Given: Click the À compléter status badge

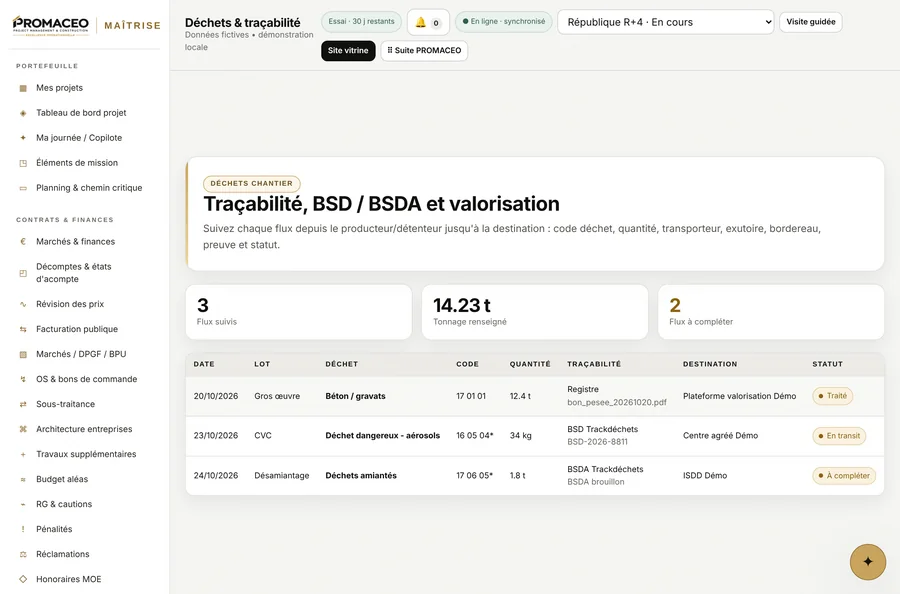Looking at the screenshot, I should click(844, 475).
